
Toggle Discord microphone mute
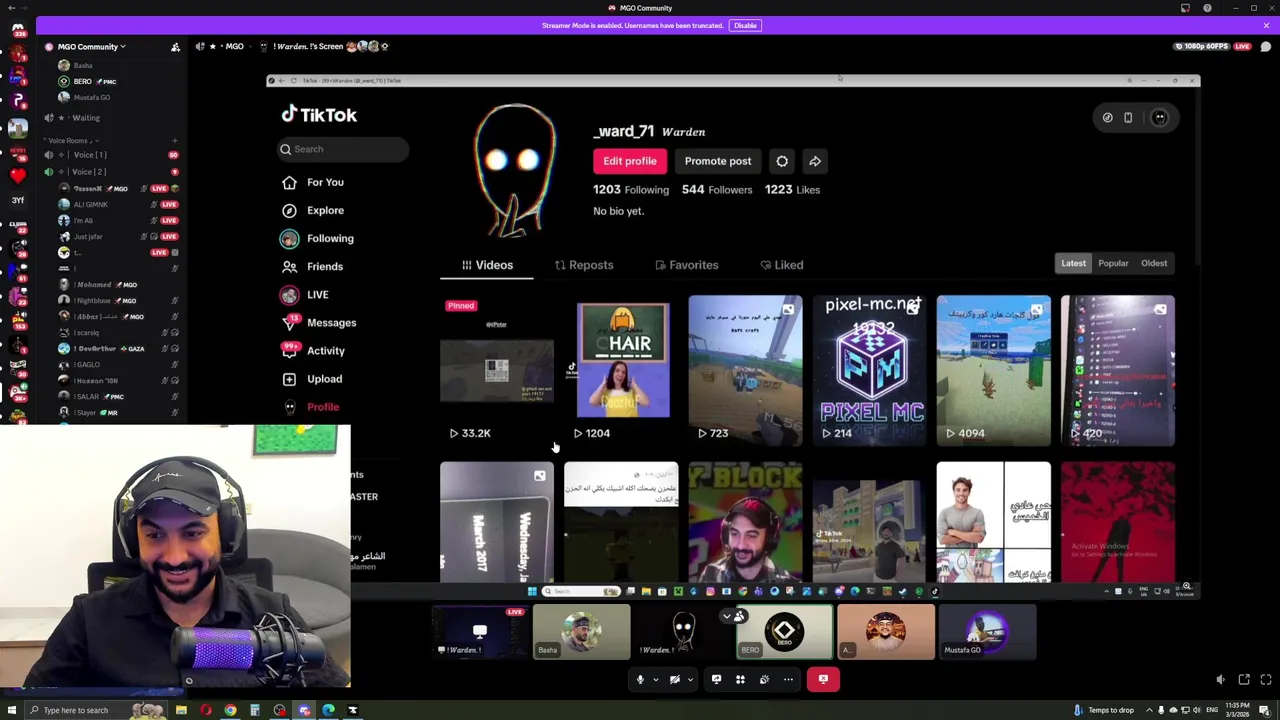click(640, 679)
